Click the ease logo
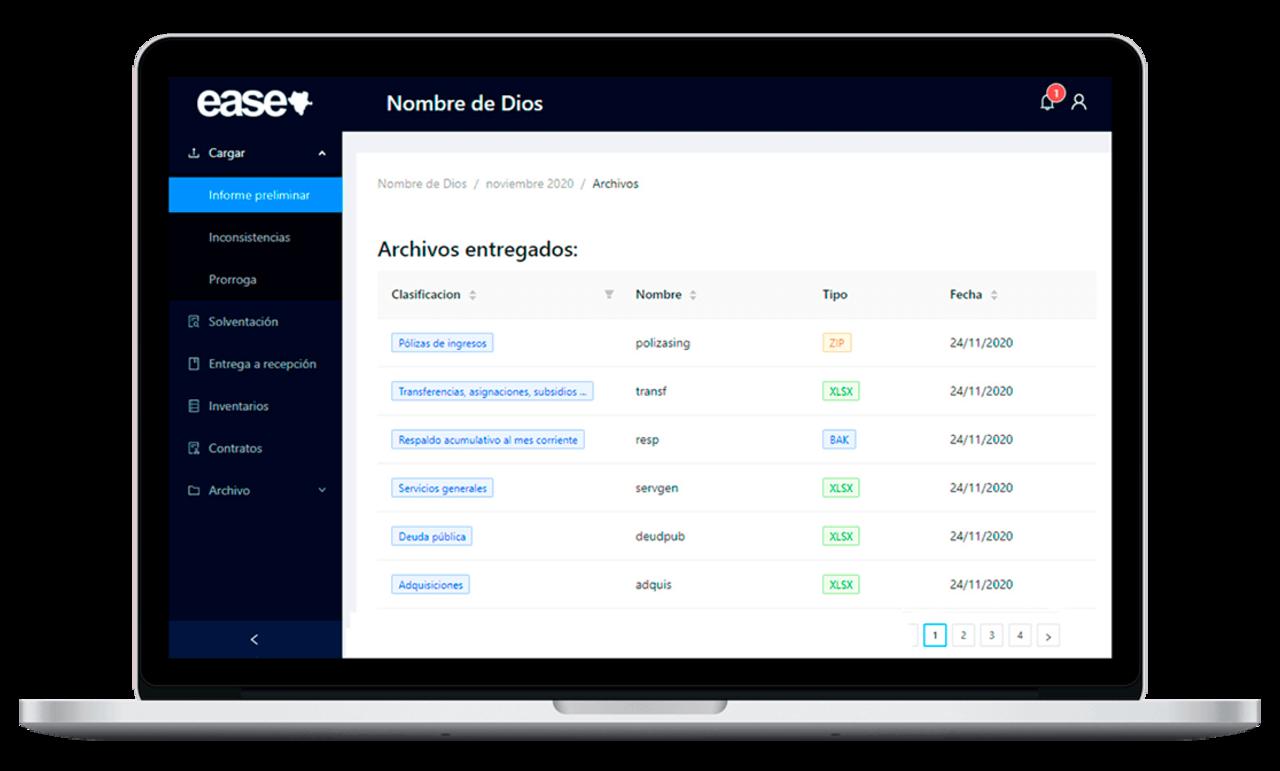1280x771 pixels. pos(255,103)
